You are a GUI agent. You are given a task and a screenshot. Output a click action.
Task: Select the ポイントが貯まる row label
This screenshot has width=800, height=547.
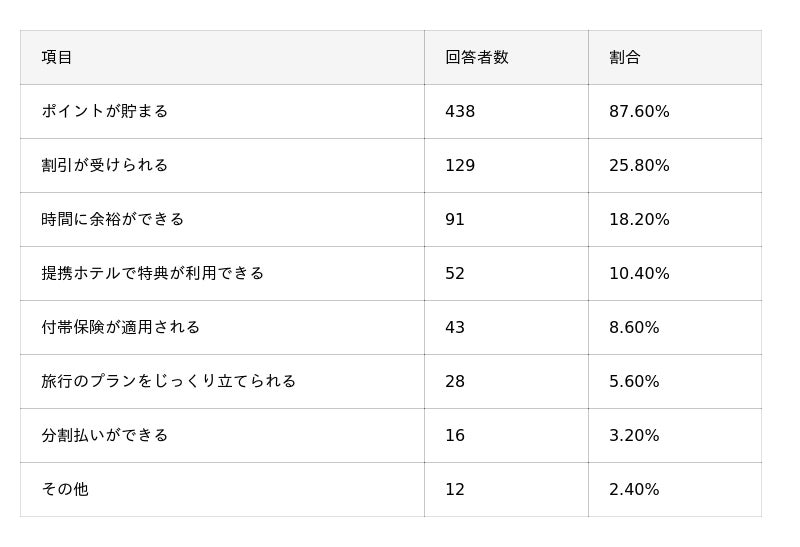tap(105, 112)
